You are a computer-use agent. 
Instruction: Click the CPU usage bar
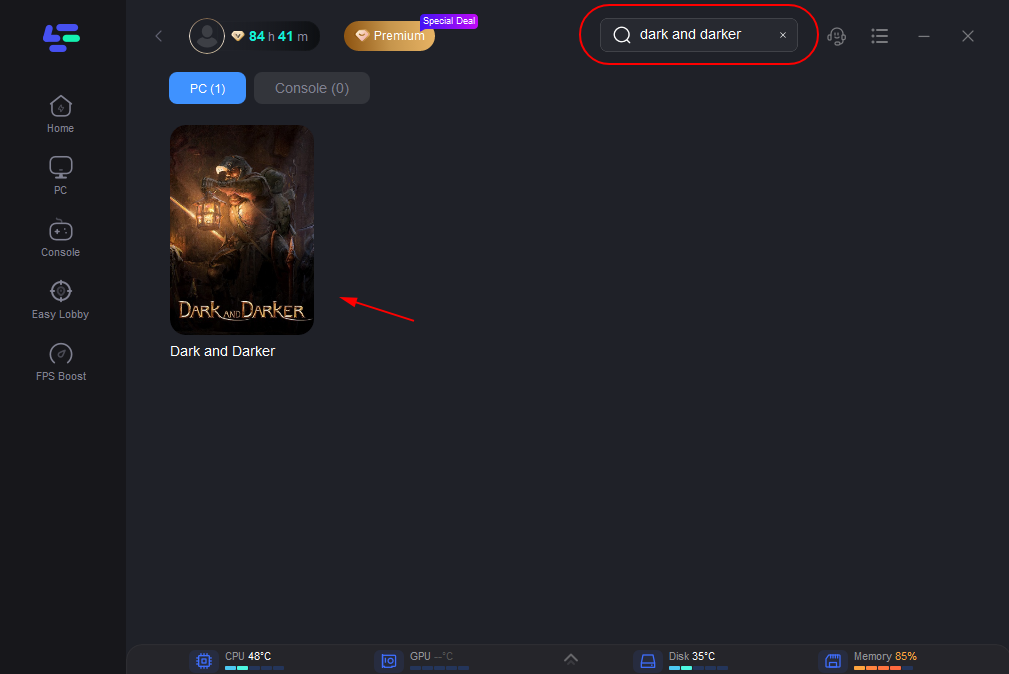coord(254,668)
